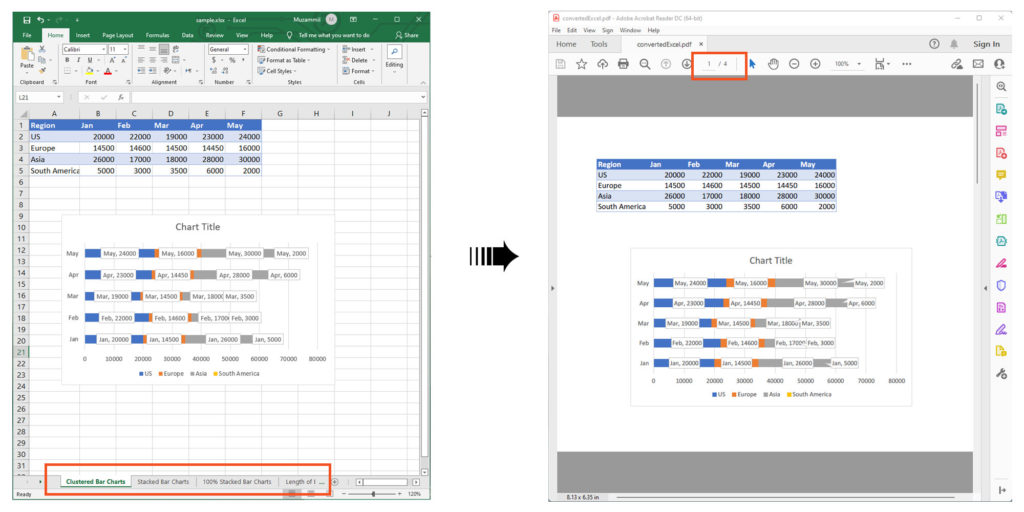The width and height of the screenshot is (1024, 512).
Task: Toggle Italic formatting in Excel
Action: click(77, 60)
